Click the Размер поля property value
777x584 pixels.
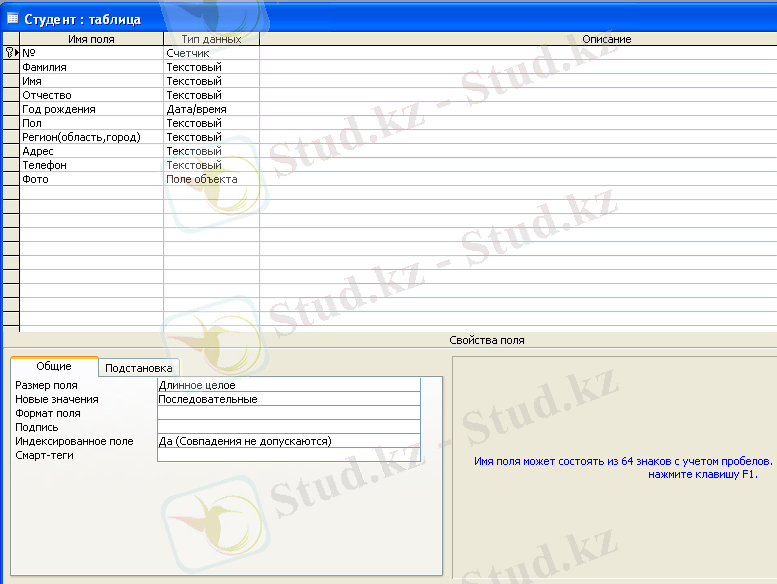tap(288, 385)
